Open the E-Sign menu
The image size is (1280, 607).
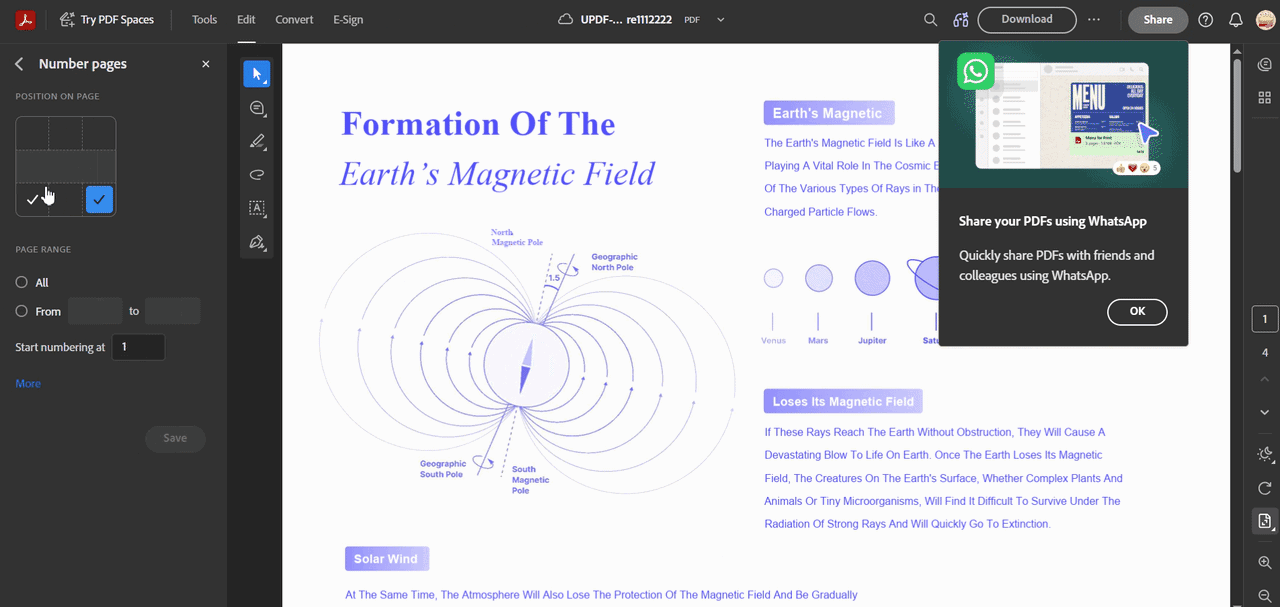(x=348, y=20)
